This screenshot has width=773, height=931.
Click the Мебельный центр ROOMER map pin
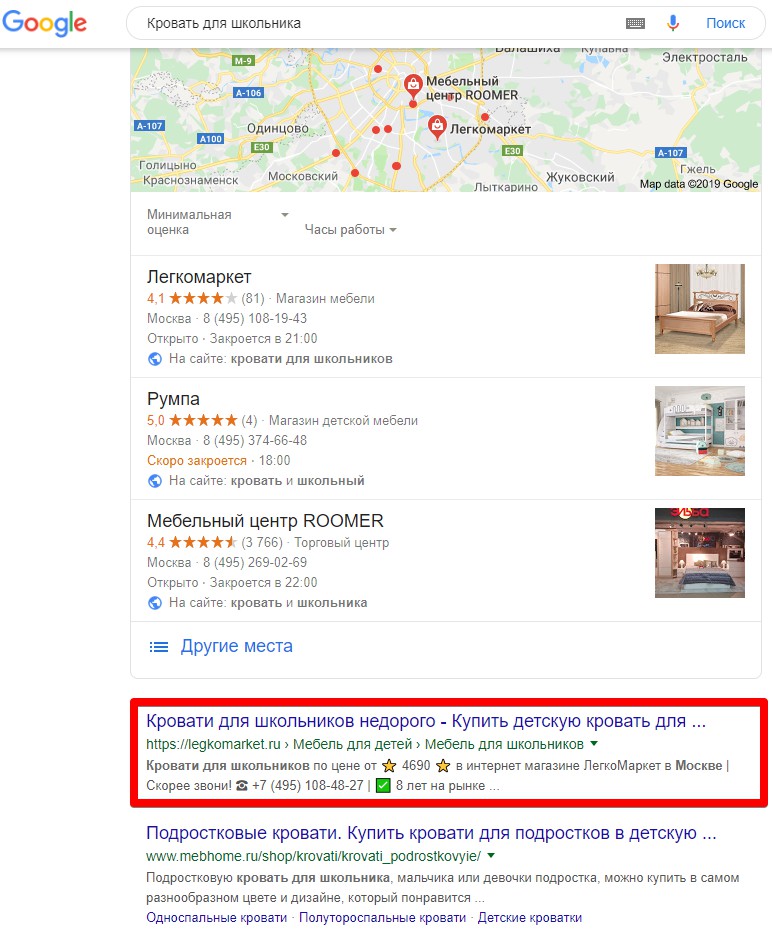tap(413, 86)
